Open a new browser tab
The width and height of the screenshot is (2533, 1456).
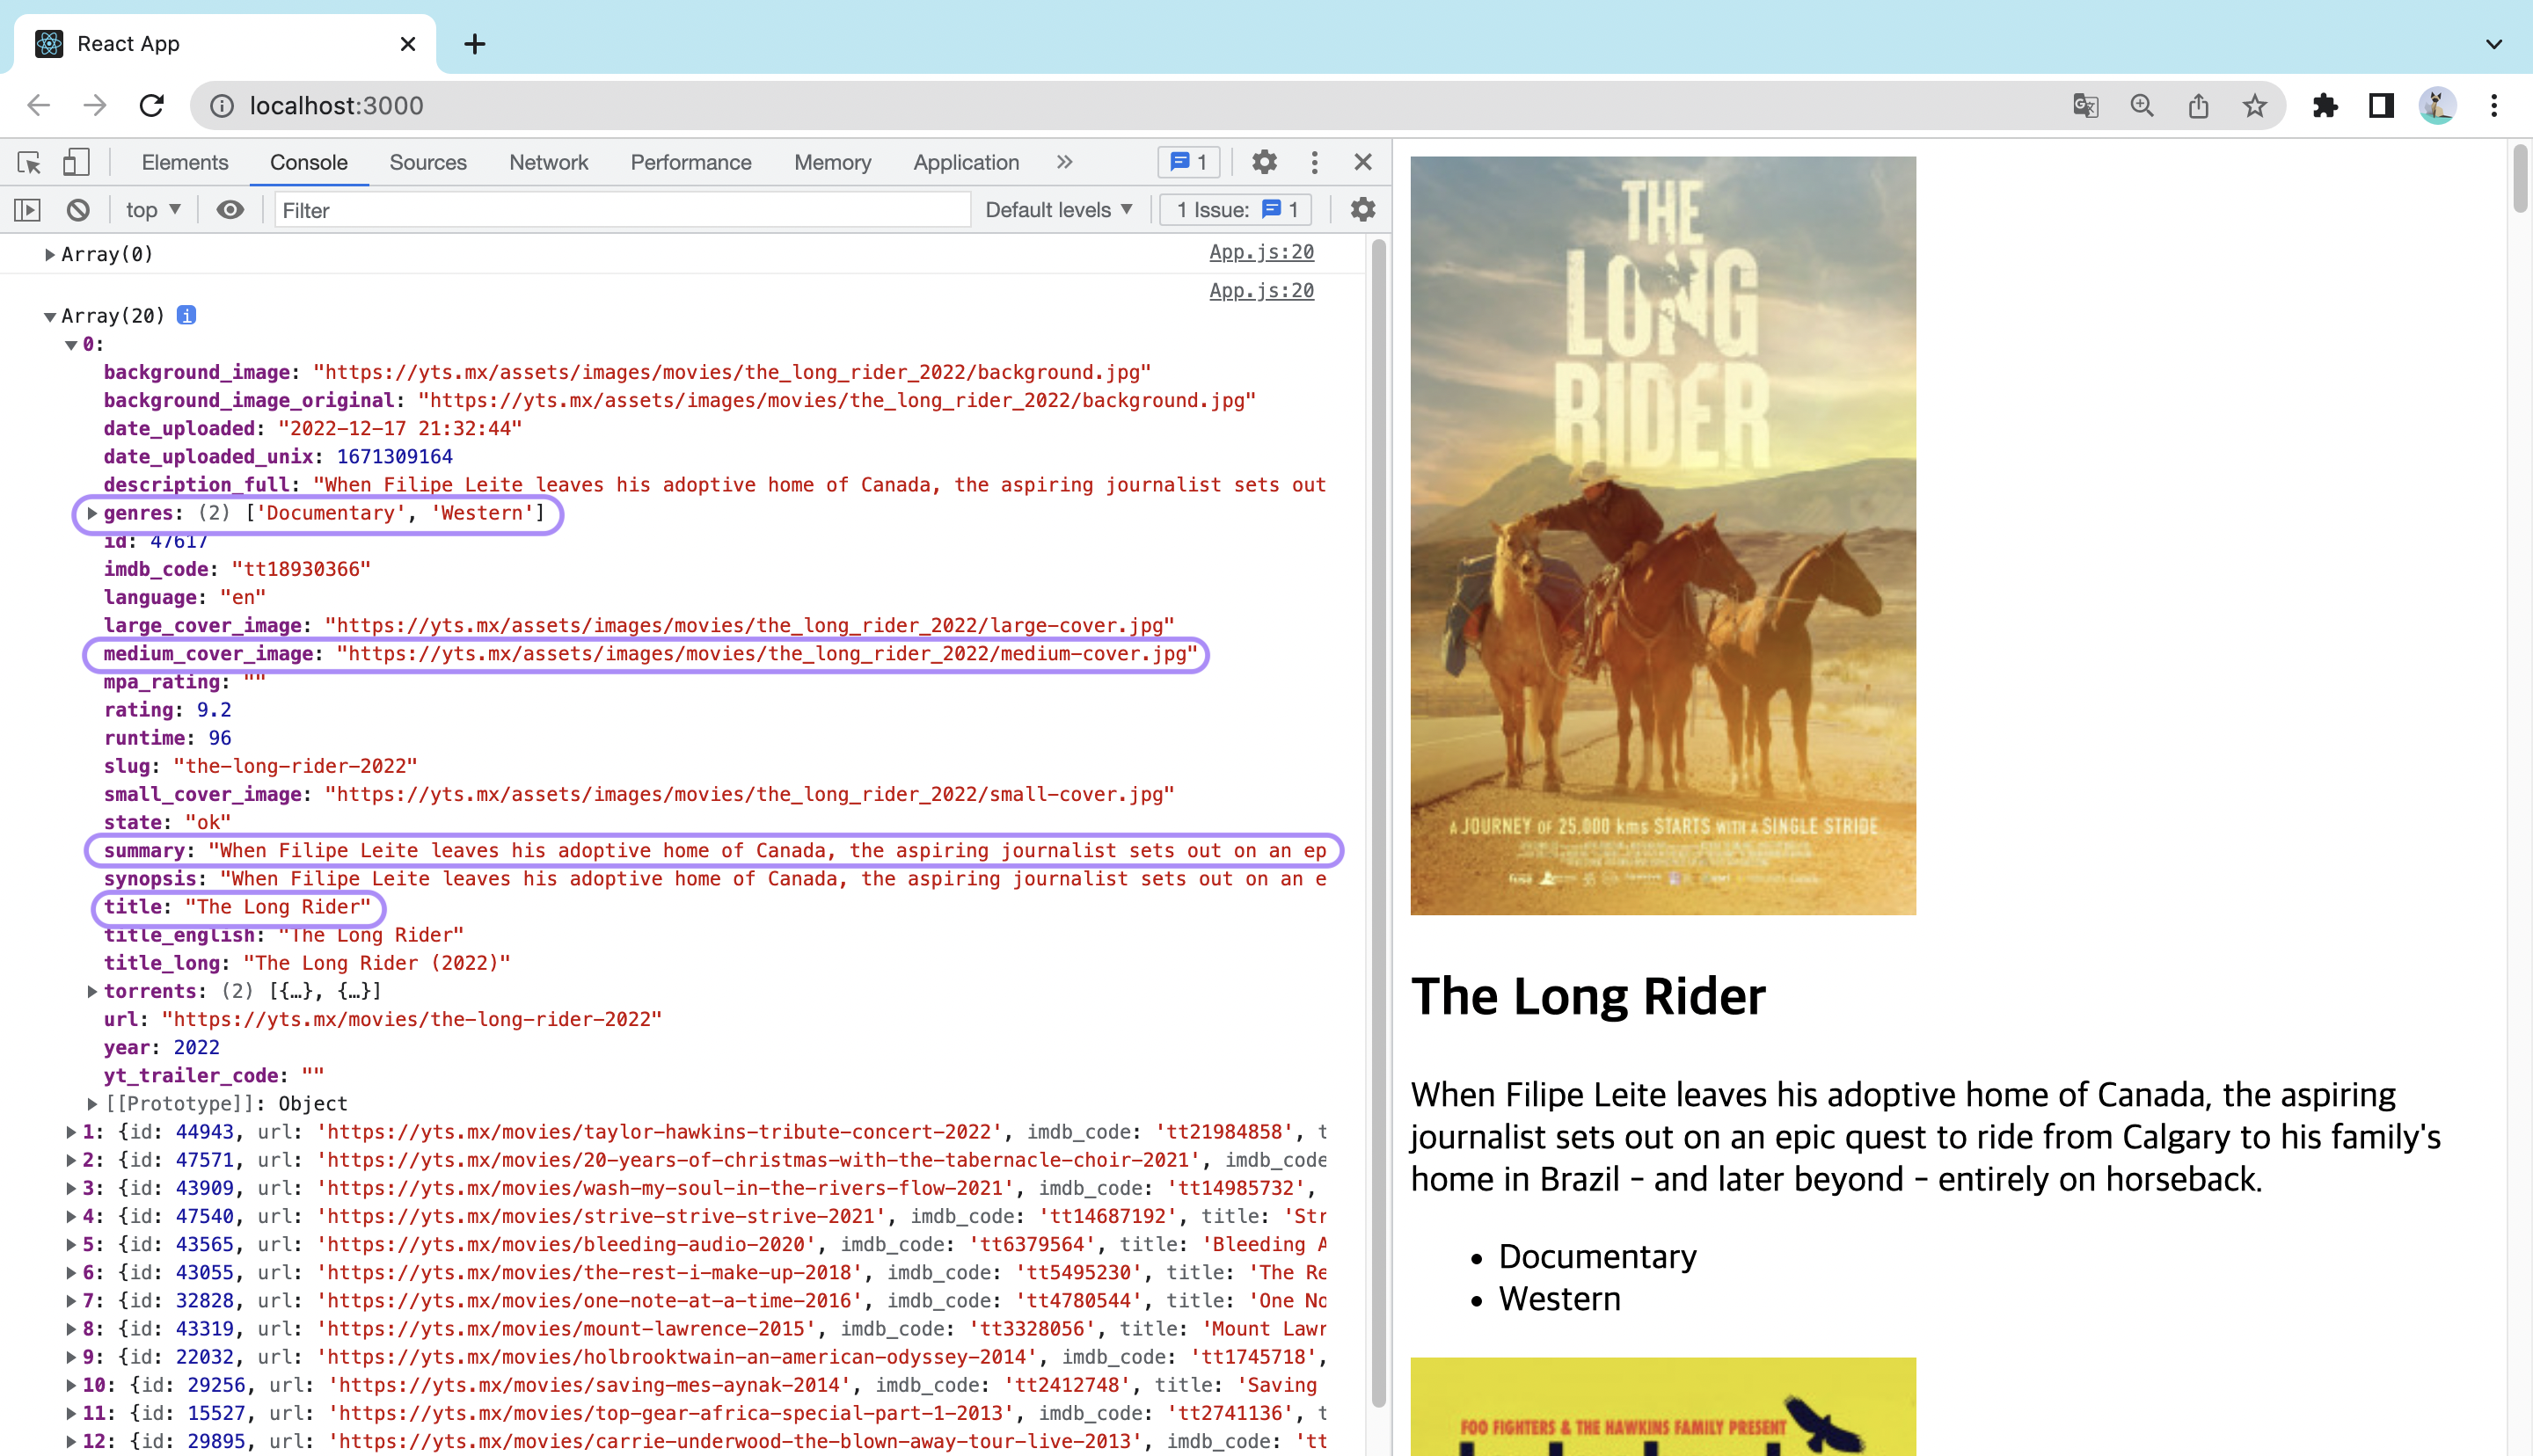coord(475,44)
